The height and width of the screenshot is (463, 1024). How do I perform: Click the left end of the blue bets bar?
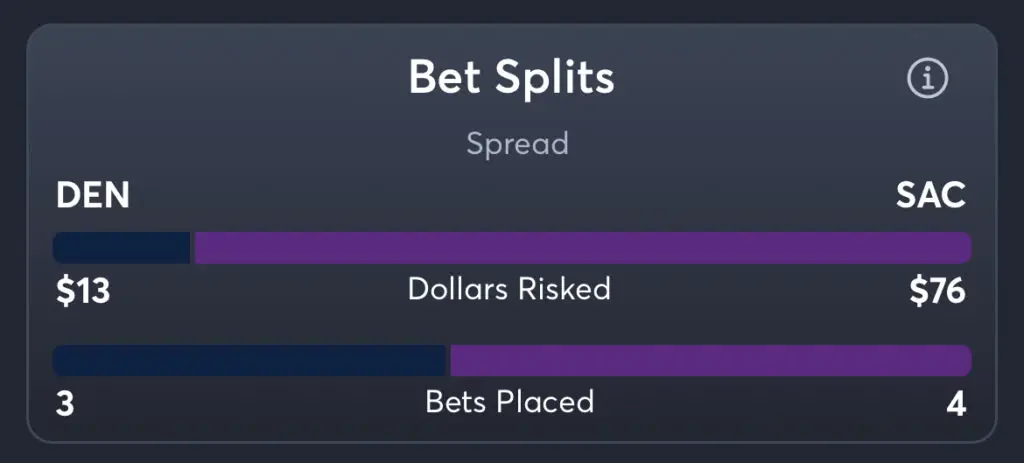click(61, 360)
